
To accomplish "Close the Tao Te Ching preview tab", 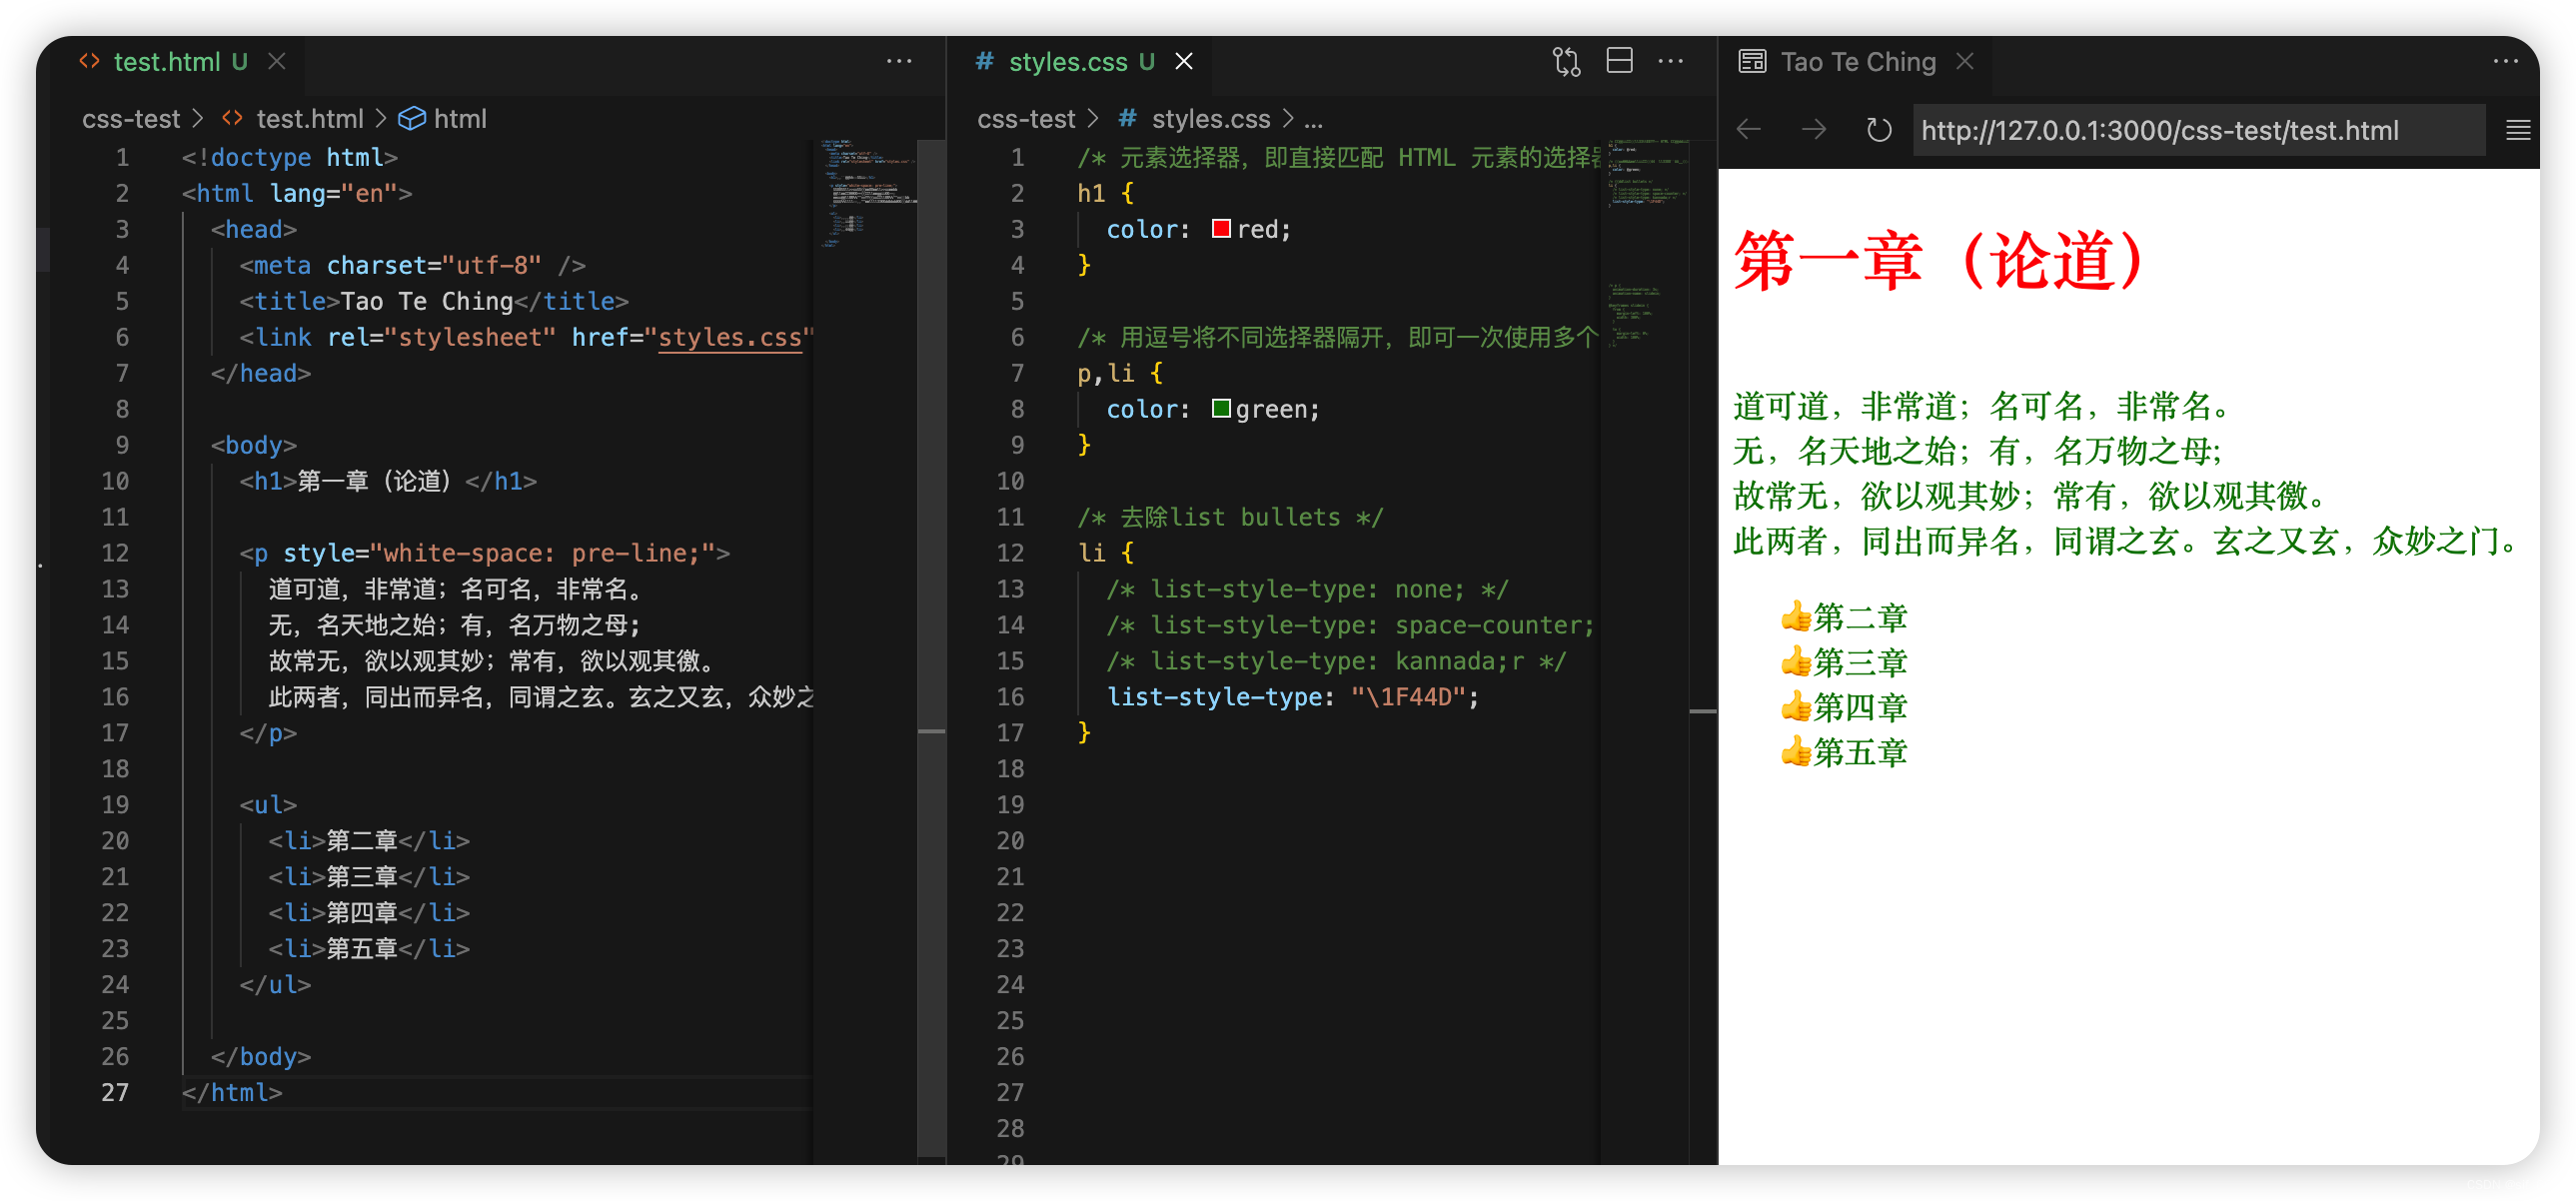I will tap(1964, 62).
